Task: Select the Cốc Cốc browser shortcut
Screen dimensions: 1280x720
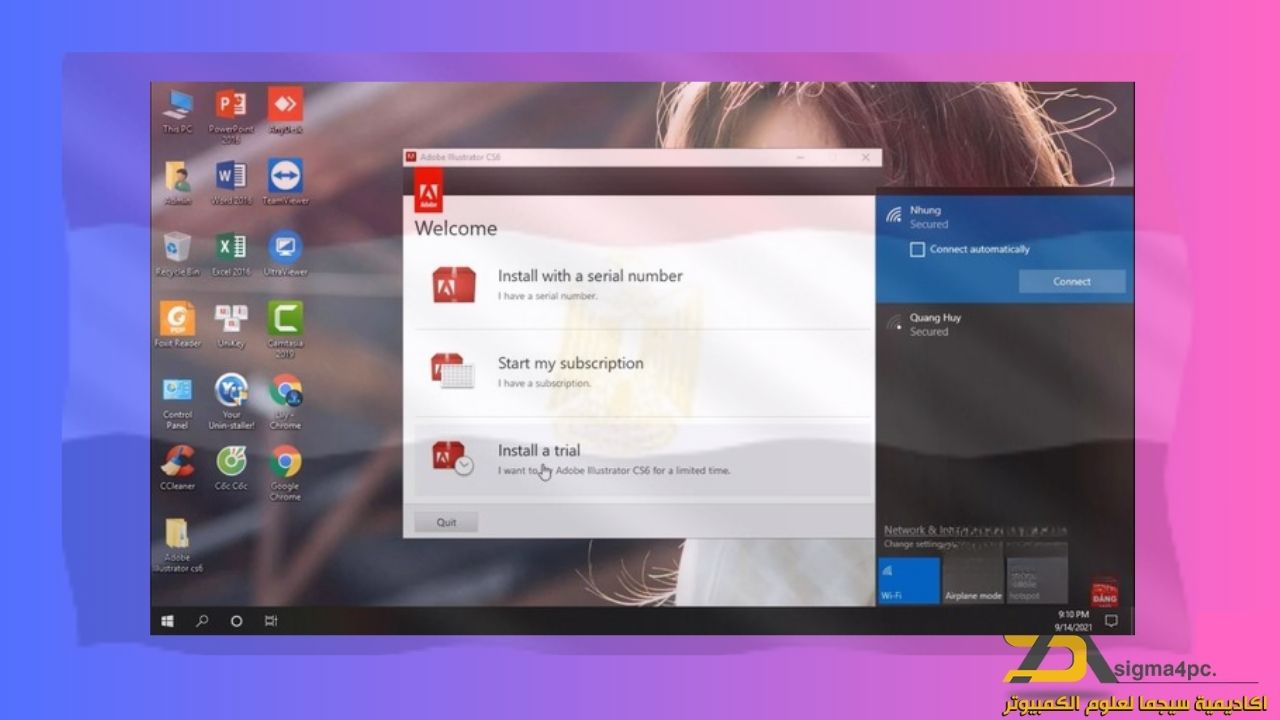Action: click(x=231, y=468)
